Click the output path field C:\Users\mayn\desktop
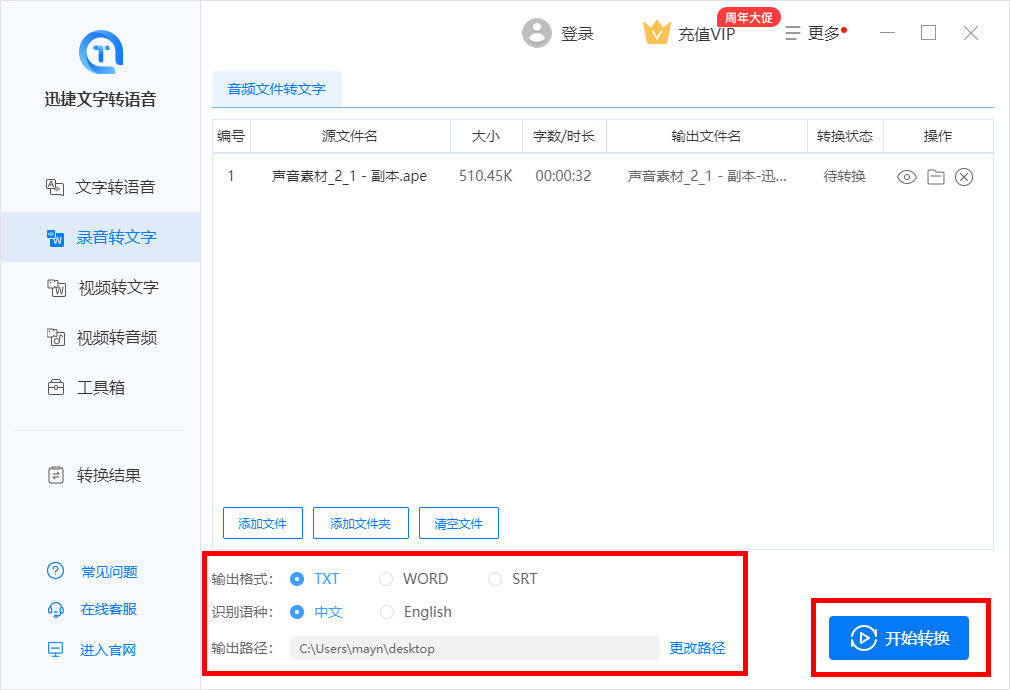Viewport: 1010px width, 690px height. pos(474,648)
